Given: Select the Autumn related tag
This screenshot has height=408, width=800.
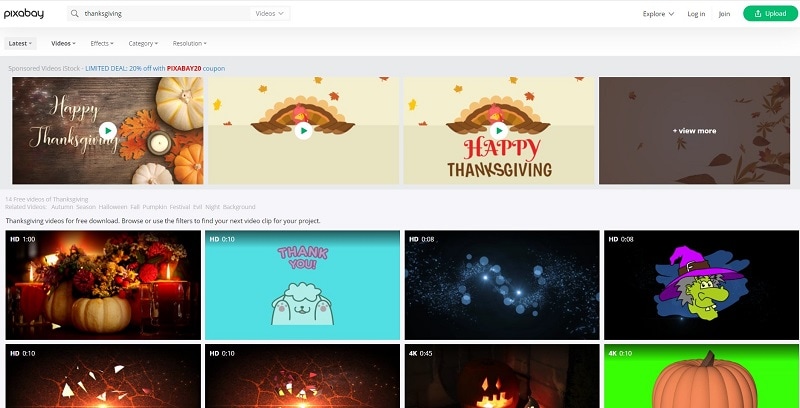Looking at the screenshot, I should (62, 207).
